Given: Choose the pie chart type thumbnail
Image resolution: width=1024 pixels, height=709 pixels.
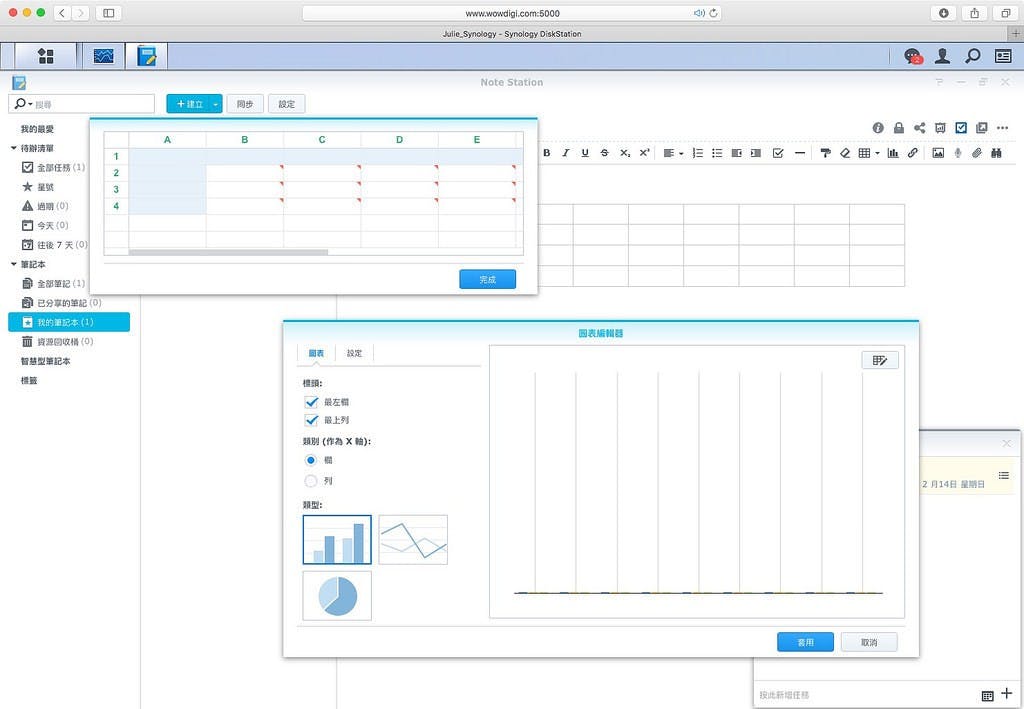Looking at the screenshot, I should coord(337,595).
